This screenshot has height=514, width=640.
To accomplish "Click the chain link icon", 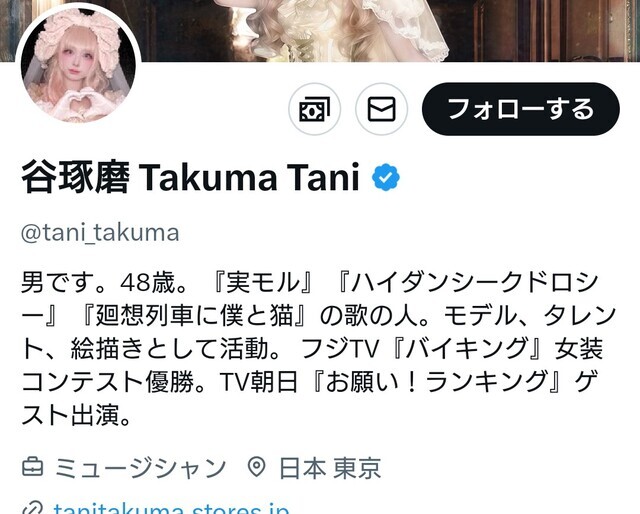I will tap(33, 510).
